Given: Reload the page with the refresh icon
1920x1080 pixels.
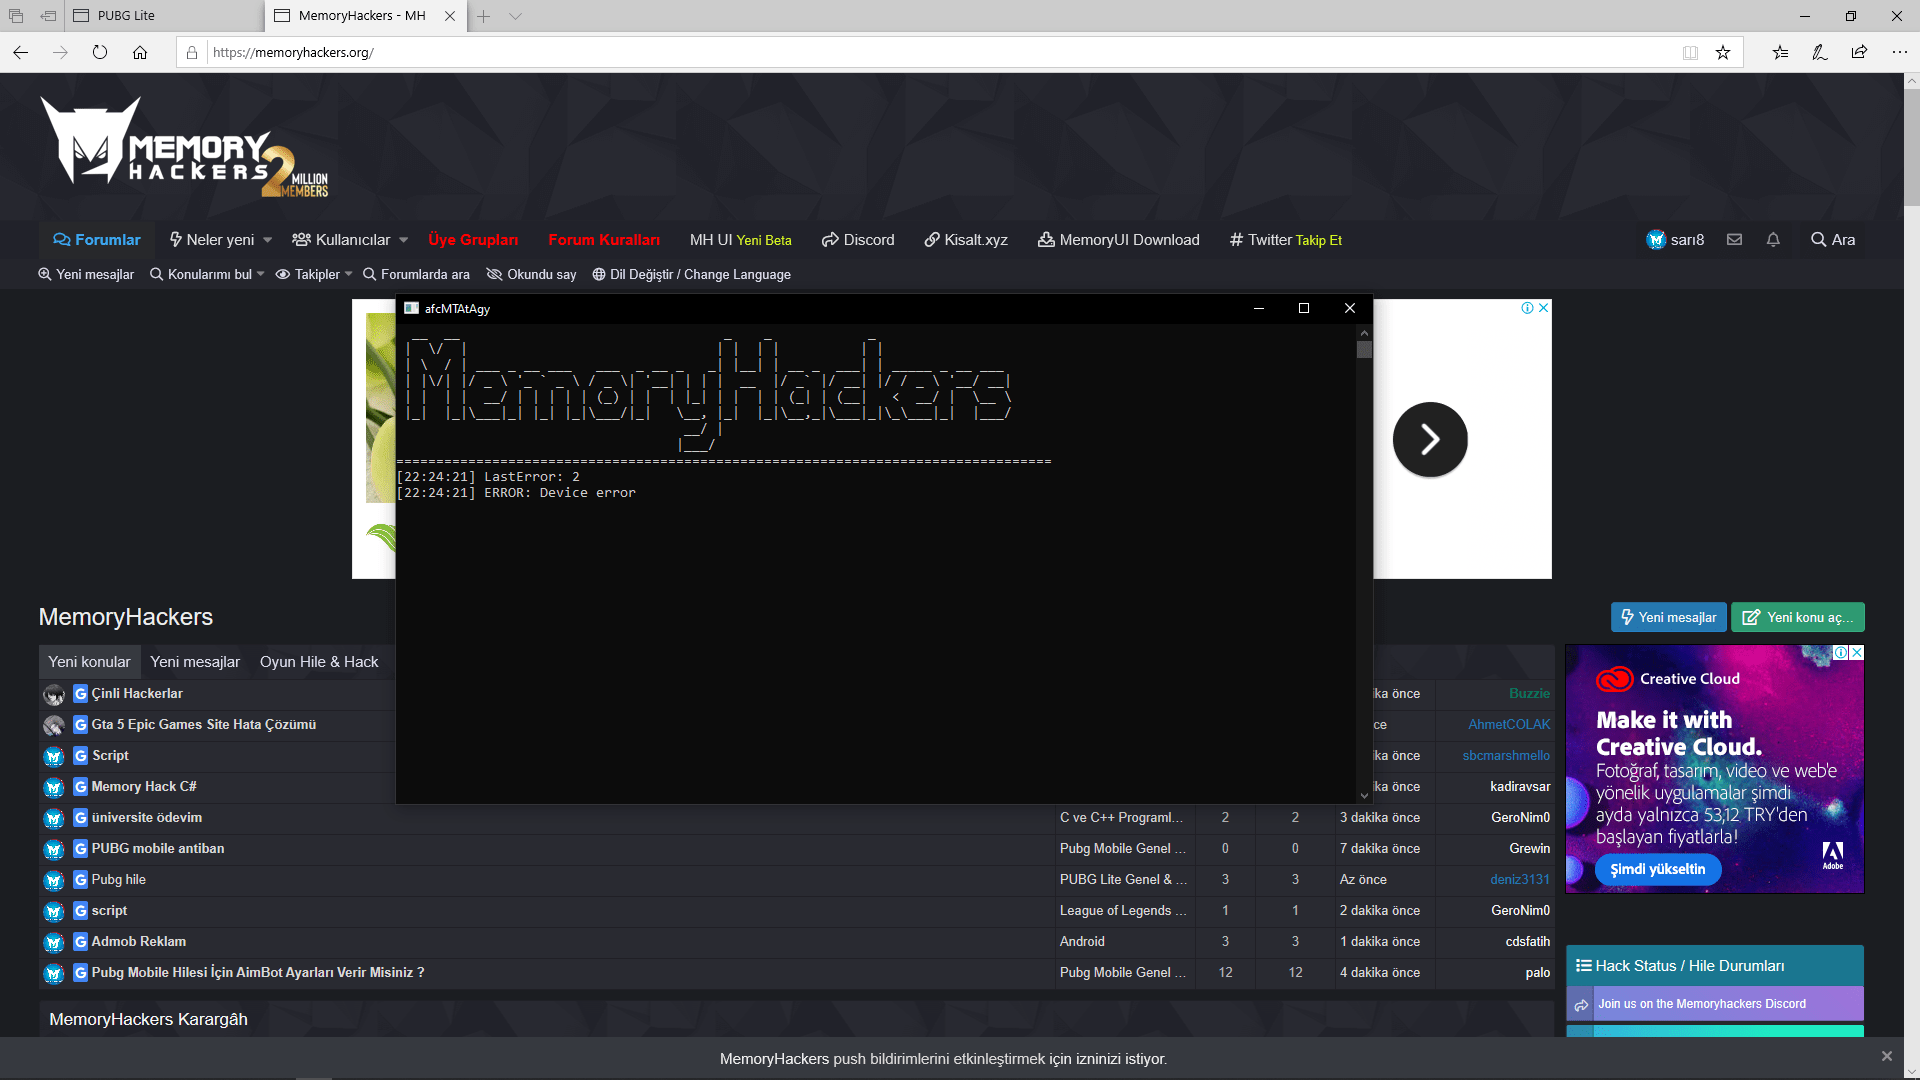Looking at the screenshot, I should tap(100, 52).
